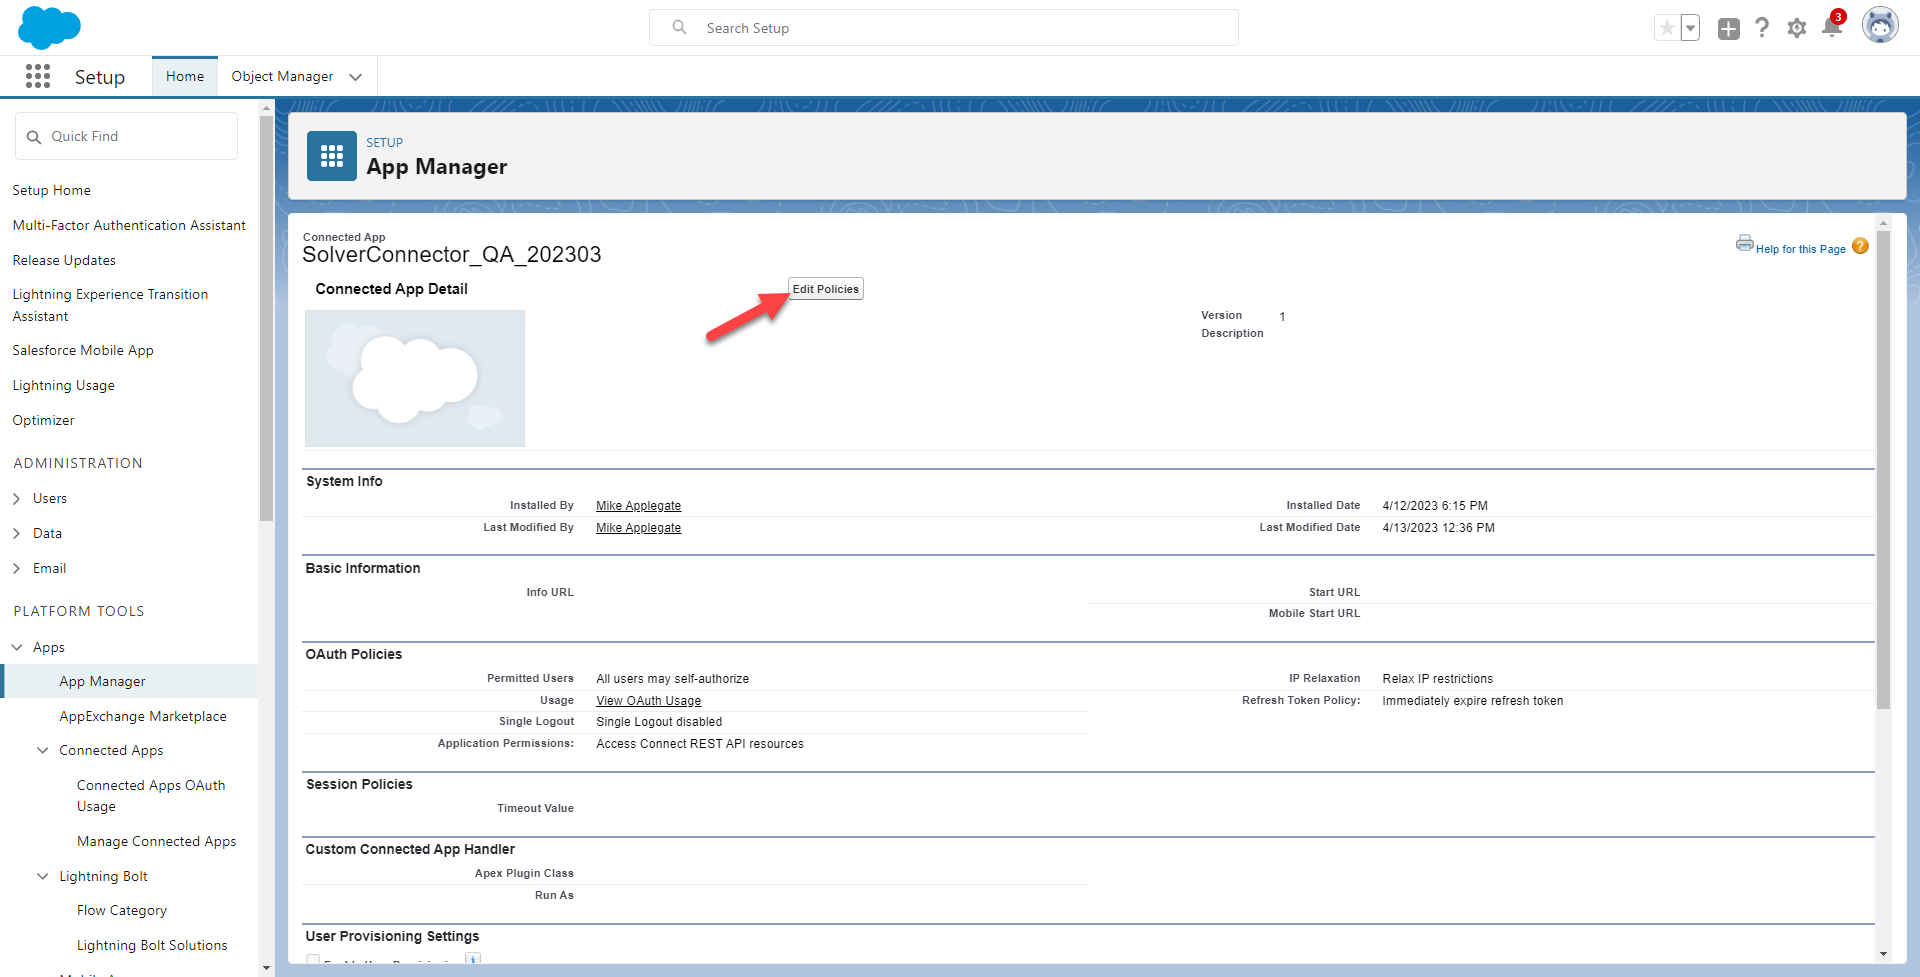Screen dimensions: 1920x977
Task: Select Manage Connected Apps in sidebar
Action: coord(156,841)
